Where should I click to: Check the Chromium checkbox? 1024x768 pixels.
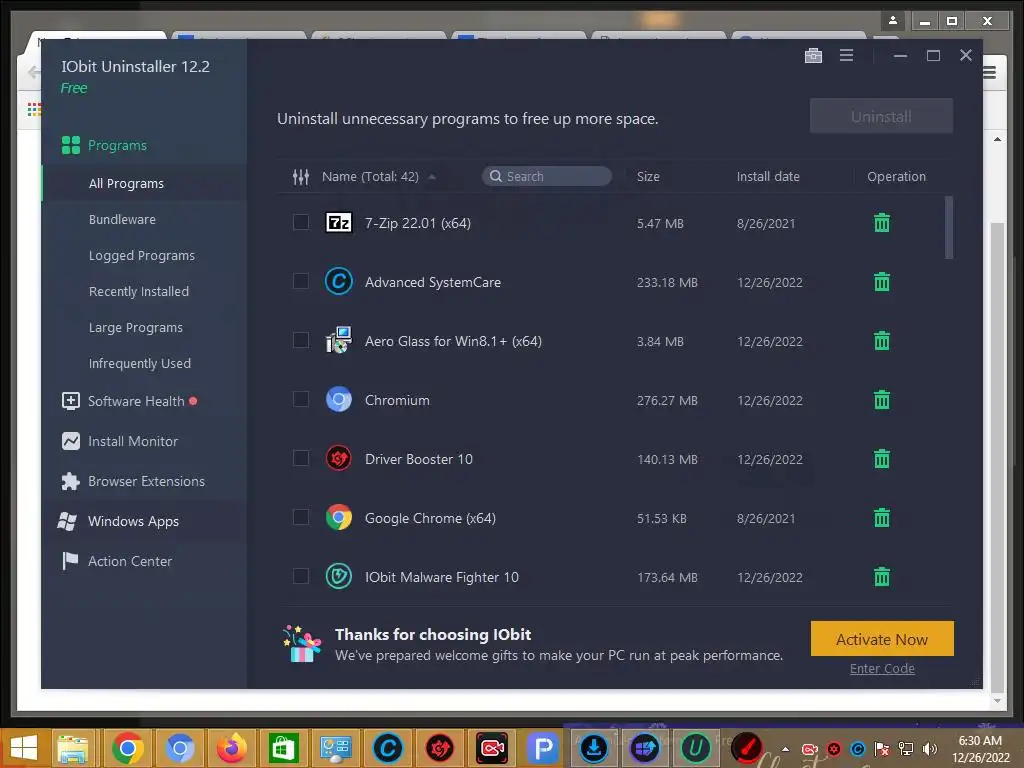pyautogui.click(x=300, y=400)
